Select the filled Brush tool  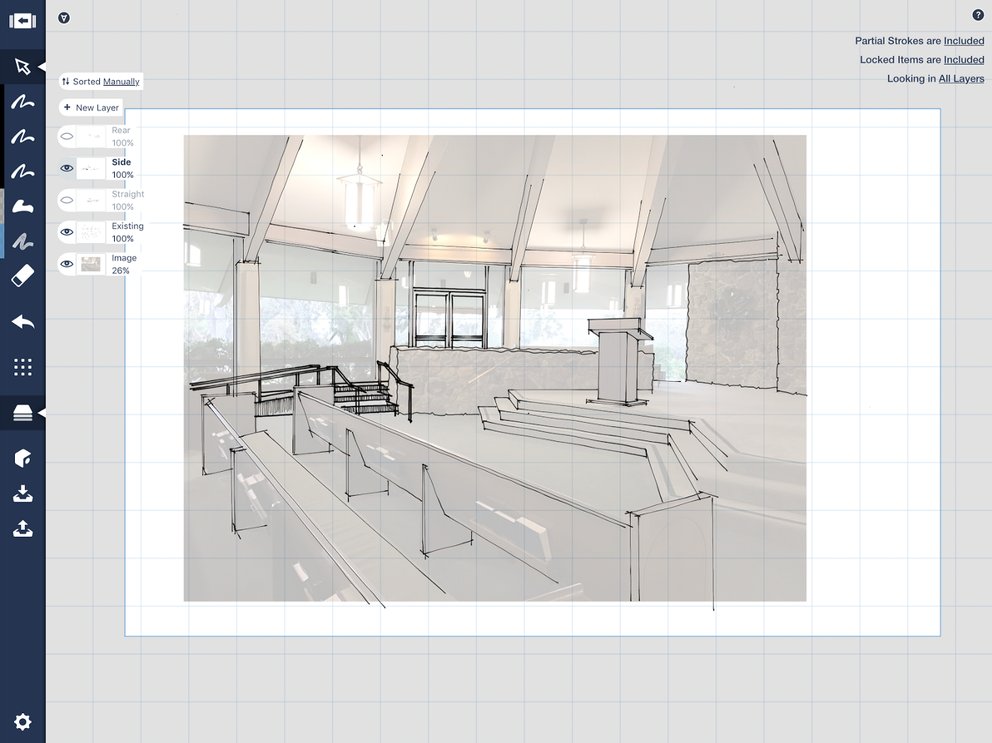click(22, 207)
